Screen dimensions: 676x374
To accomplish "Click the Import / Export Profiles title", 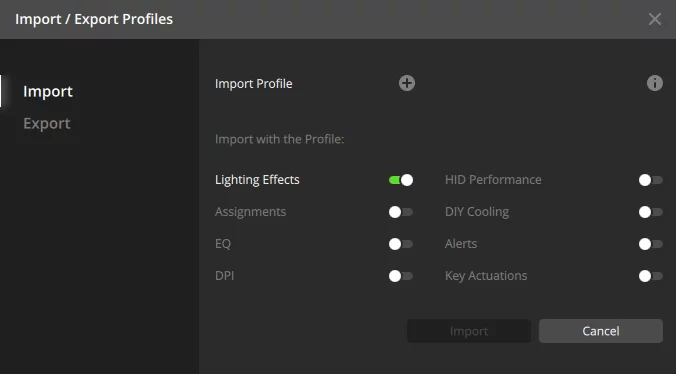I will pyautogui.click(x=94, y=19).
